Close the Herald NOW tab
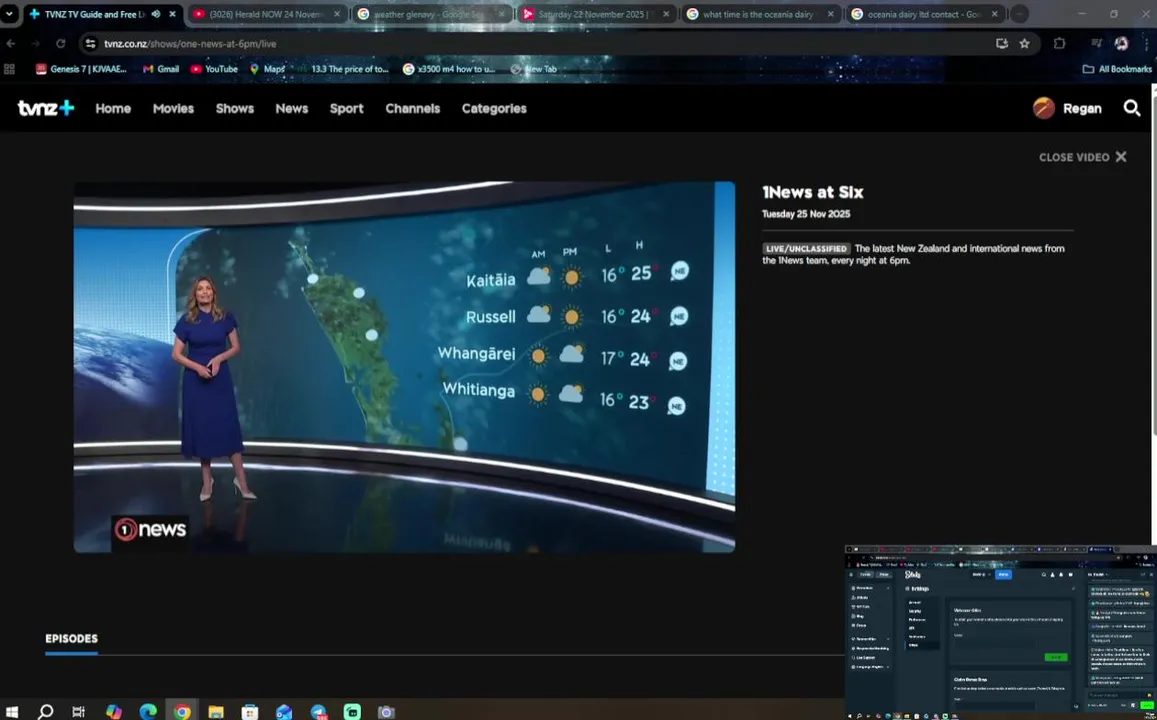The width and height of the screenshot is (1157, 720). (x=336, y=14)
